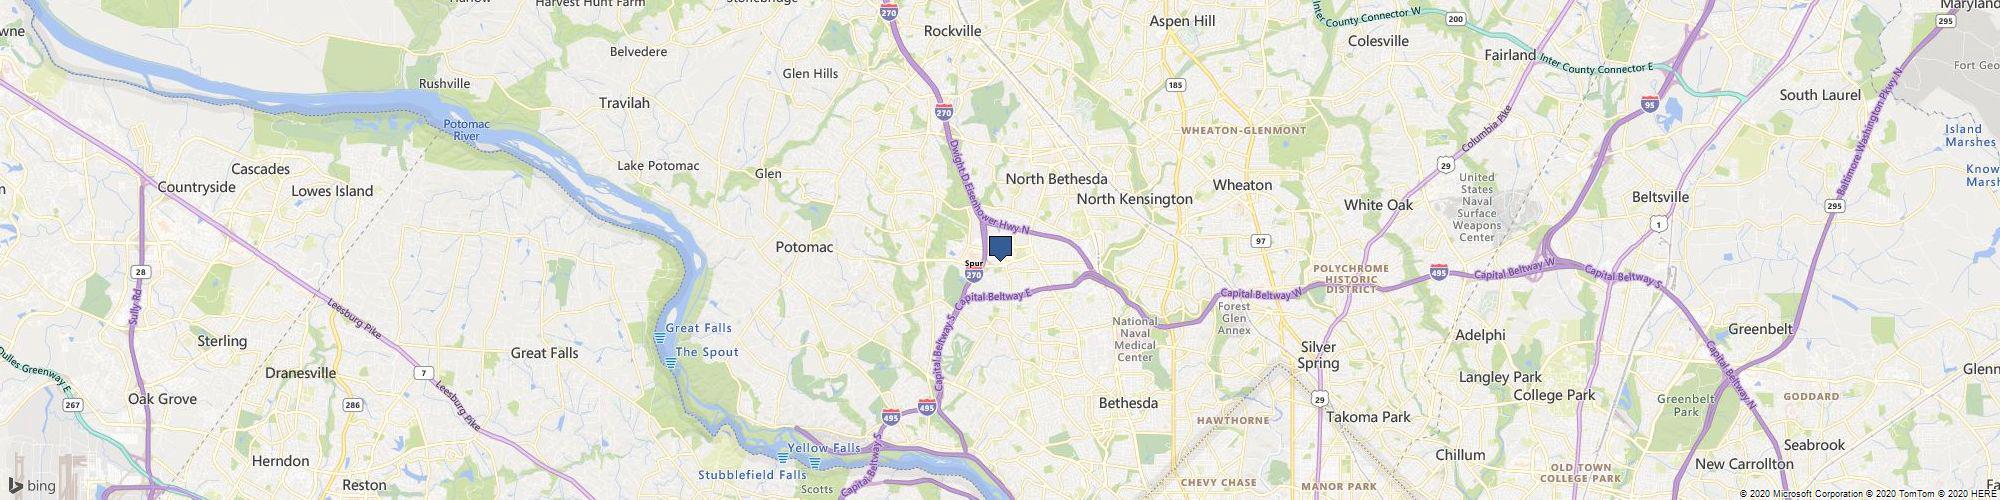This screenshot has height=500, width=2000.
Task: Select the Wheaton label
Action: point(1242,185)
